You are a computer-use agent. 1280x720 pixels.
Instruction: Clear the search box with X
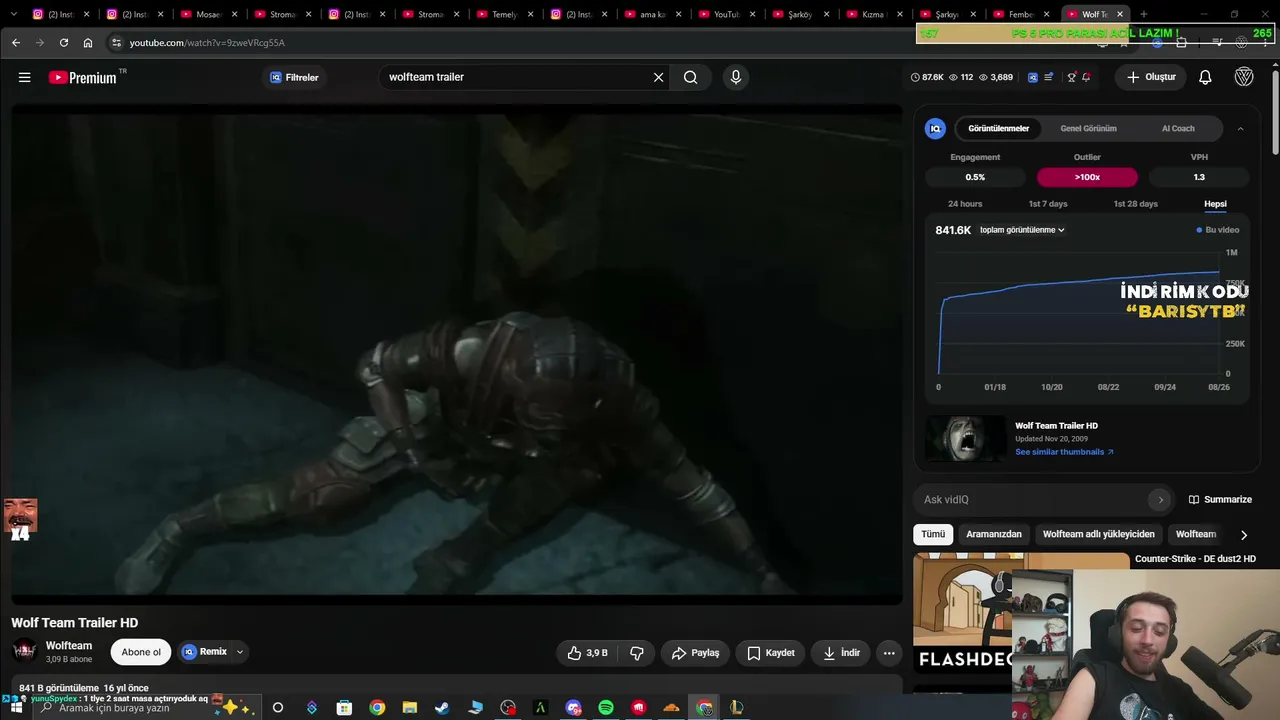click(x=658, y=77)
